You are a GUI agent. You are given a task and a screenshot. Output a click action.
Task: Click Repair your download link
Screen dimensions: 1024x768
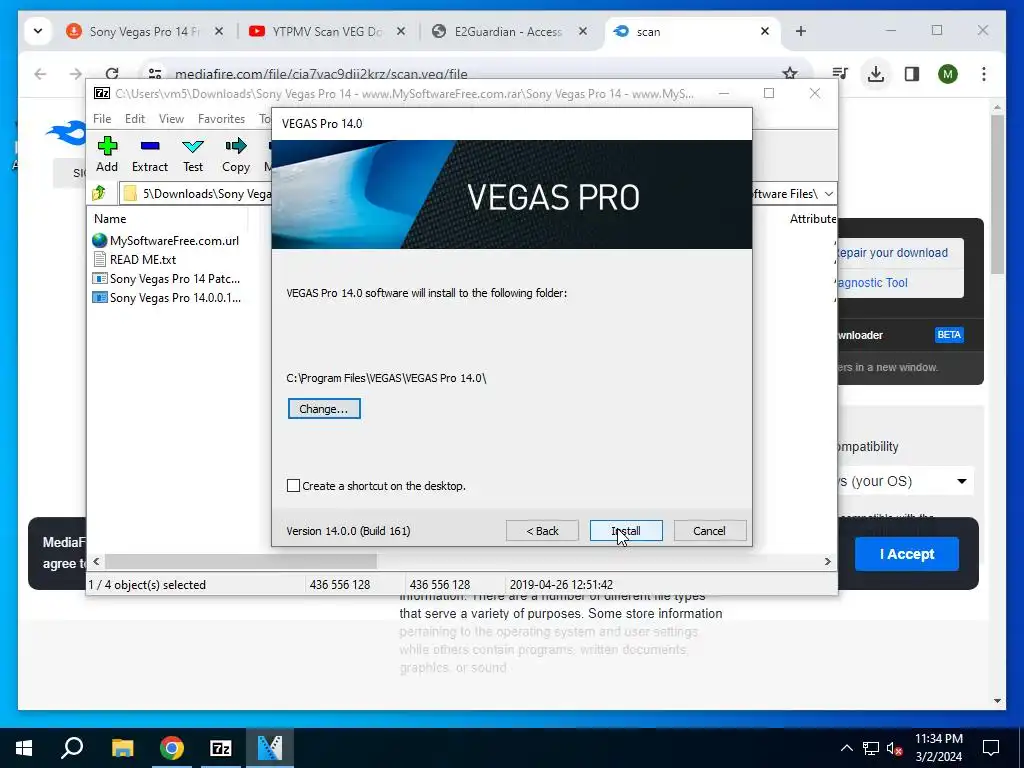click(x=891, y=253)
